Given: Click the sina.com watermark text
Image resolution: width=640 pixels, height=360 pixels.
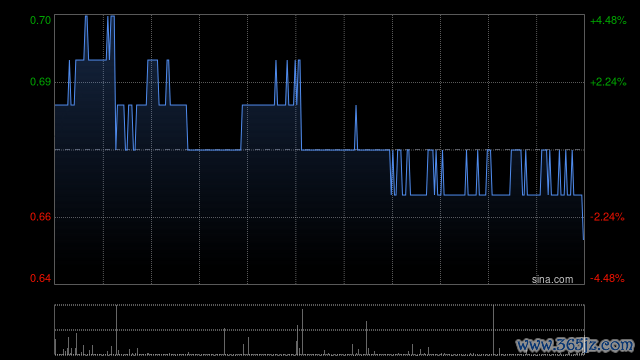Looking at the screenshot, I should (x=552, y=280).
